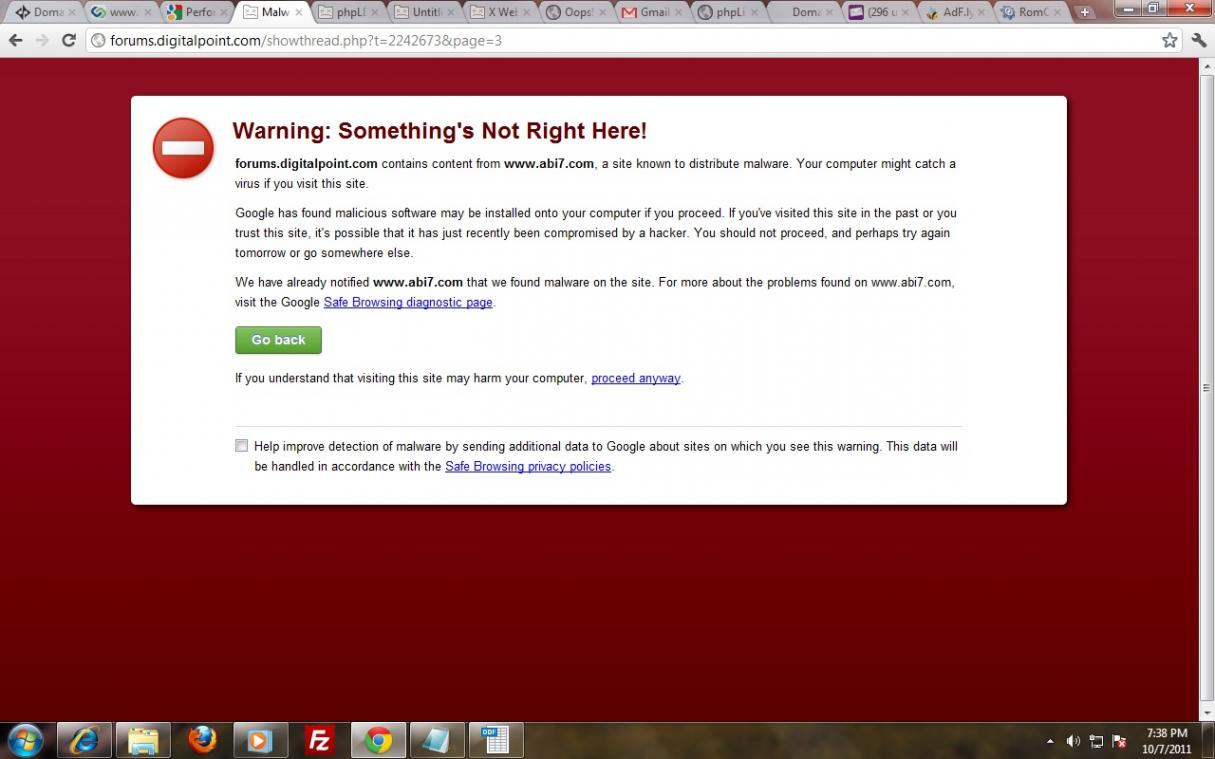Show hidden system tray icons
This screenshot has height=759, width=1215.
[1050, 741]
